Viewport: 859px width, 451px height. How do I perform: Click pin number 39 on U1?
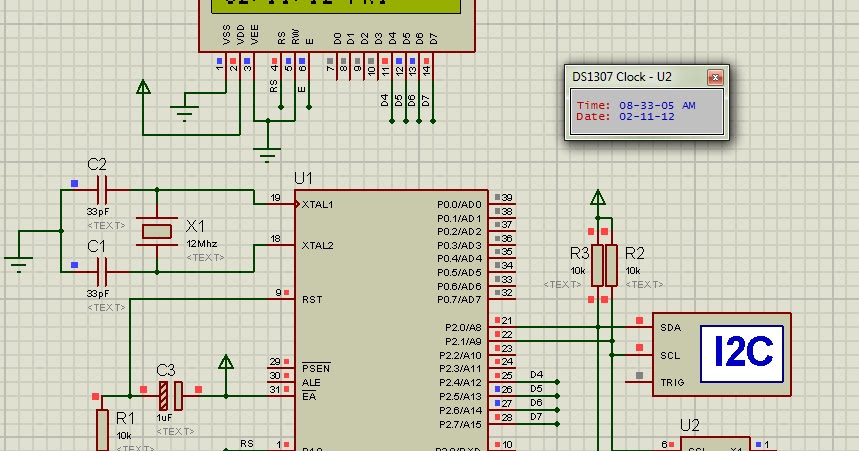point(507,198)
